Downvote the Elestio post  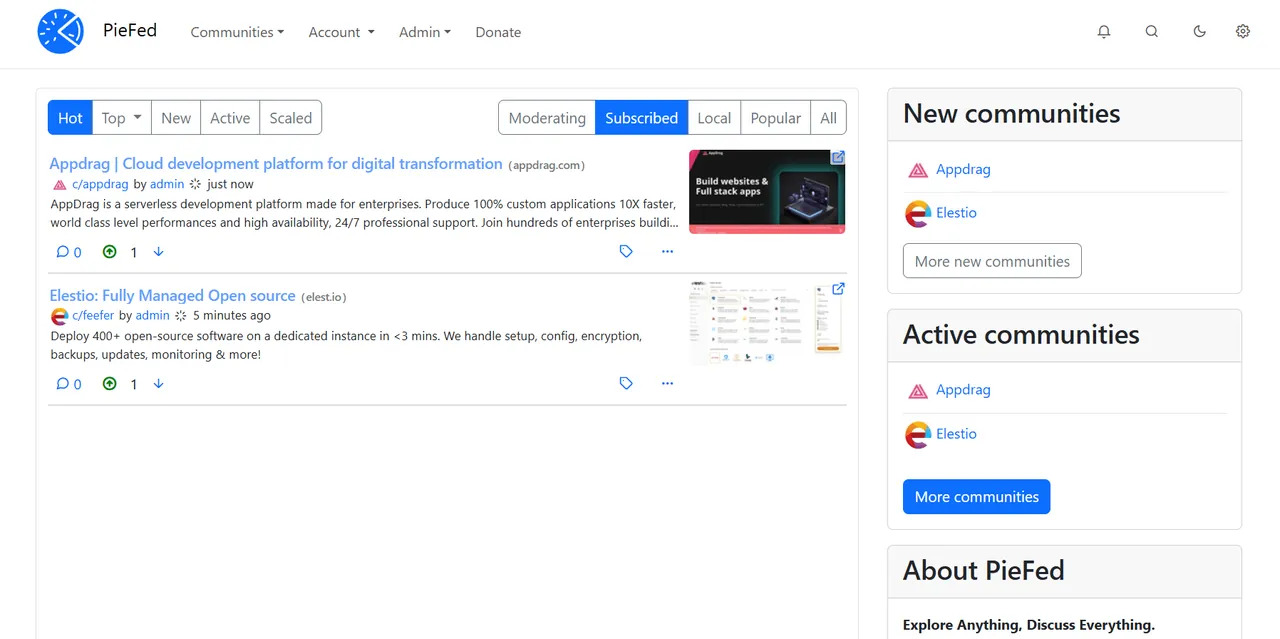(x=158, y=384)
